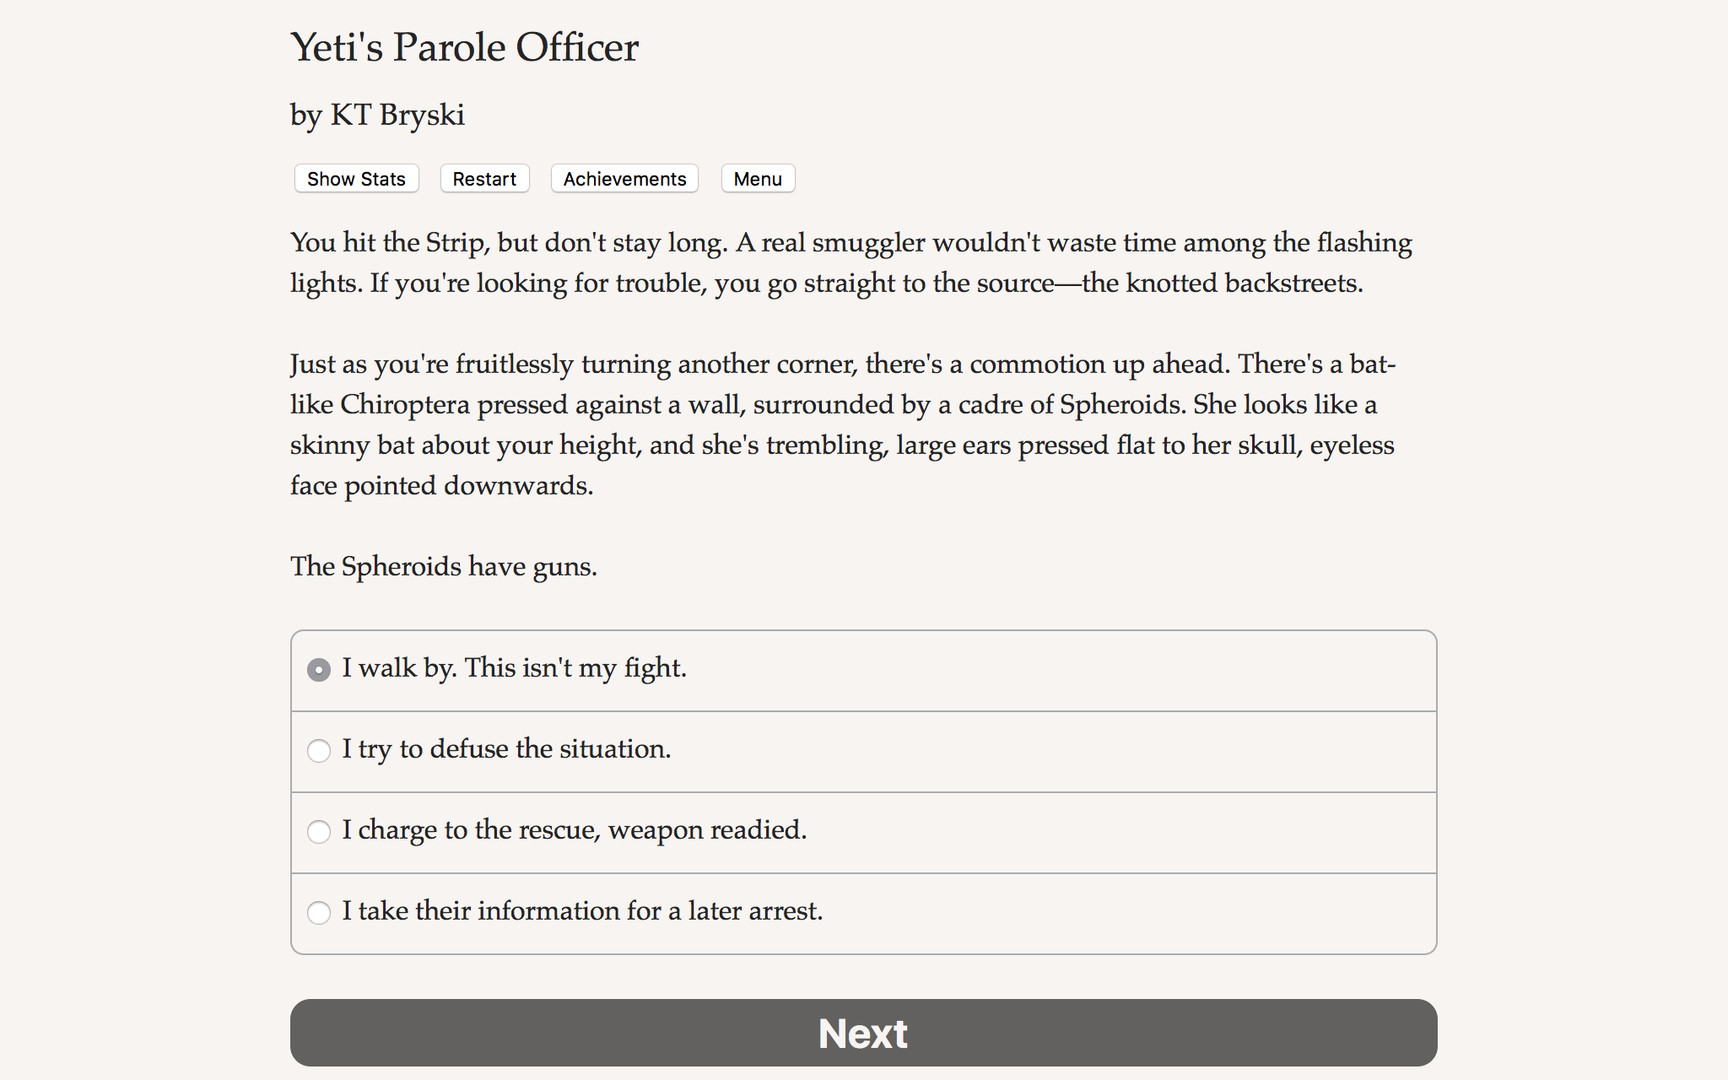The width and height of the screenshot is (1728, 1080).
Task: Click the Next button to continue the story
Action: [x=862, y=1032]
